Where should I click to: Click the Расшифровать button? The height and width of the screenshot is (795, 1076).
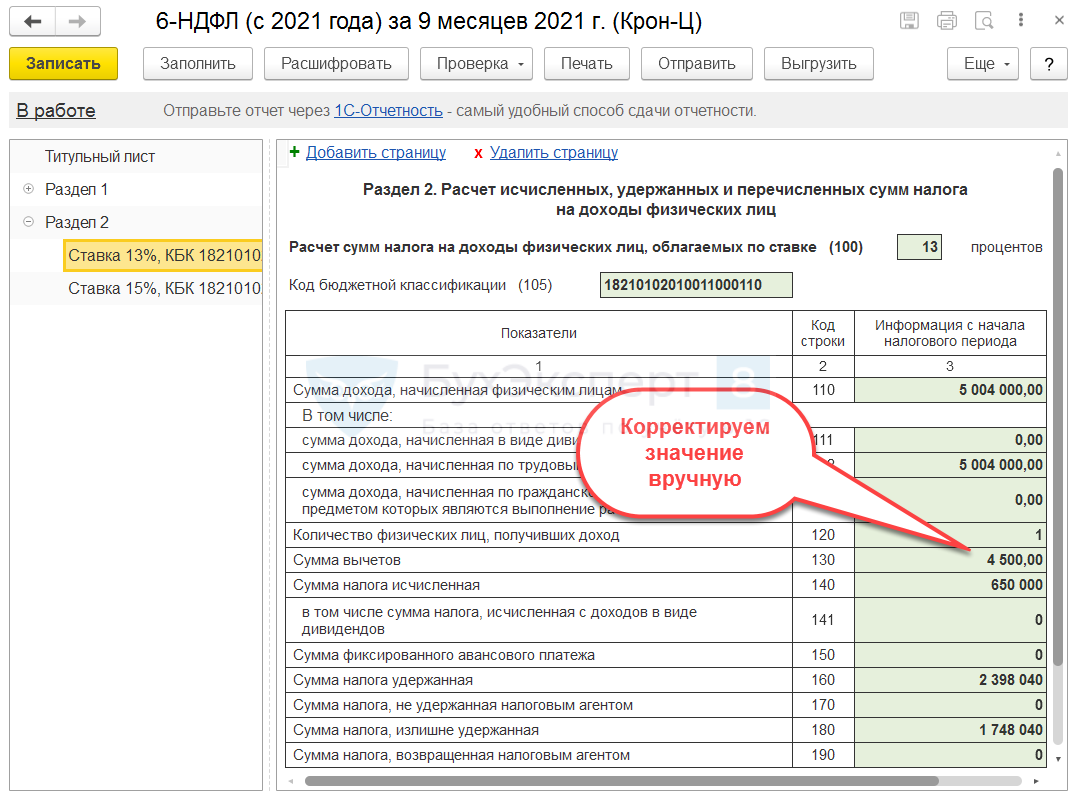point(336,63)
